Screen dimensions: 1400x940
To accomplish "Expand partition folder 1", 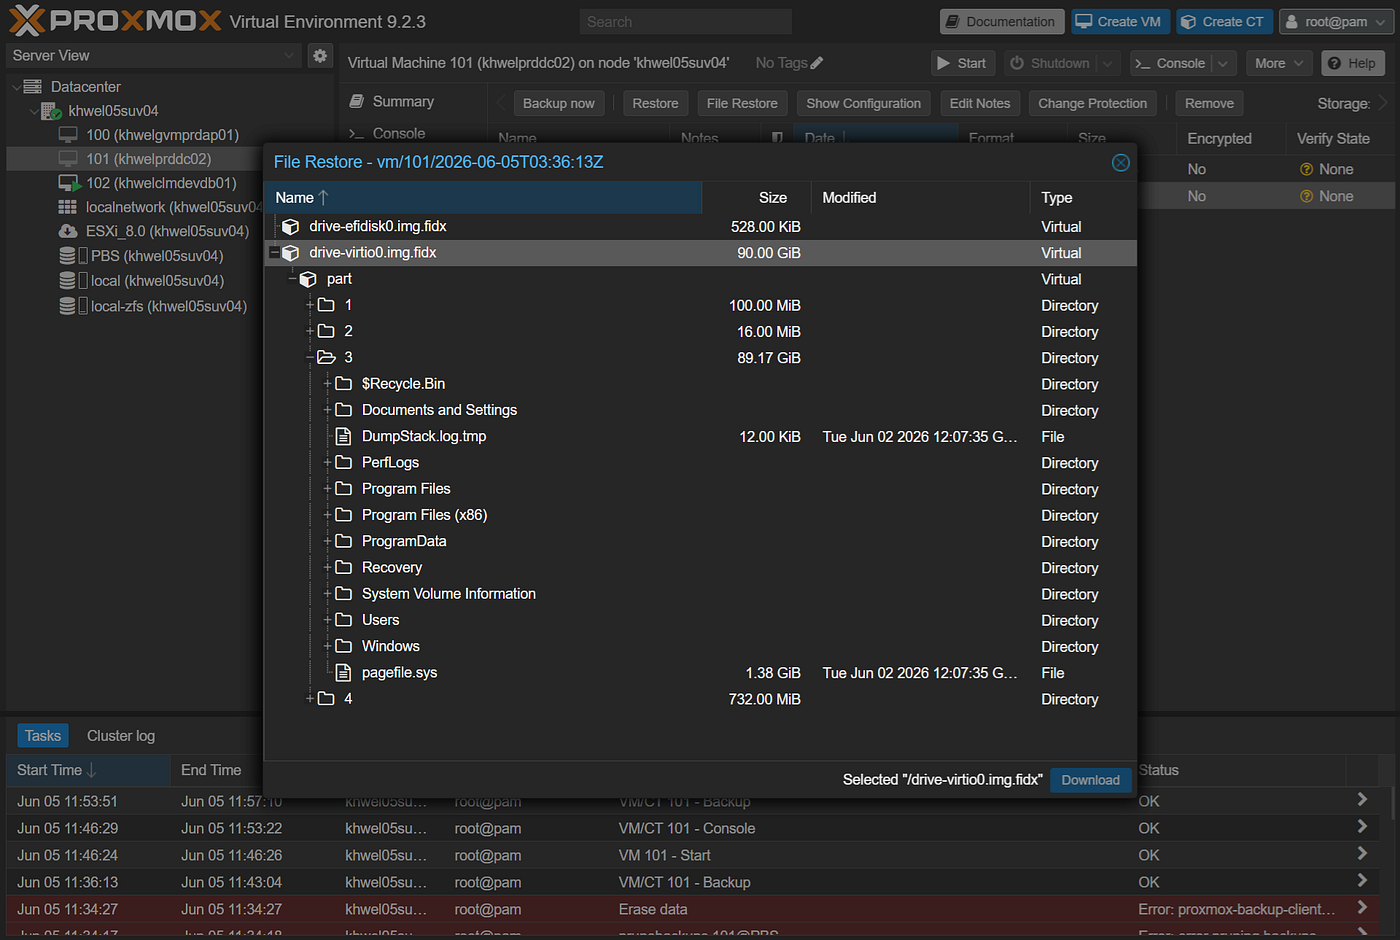I will click(310, 305).
